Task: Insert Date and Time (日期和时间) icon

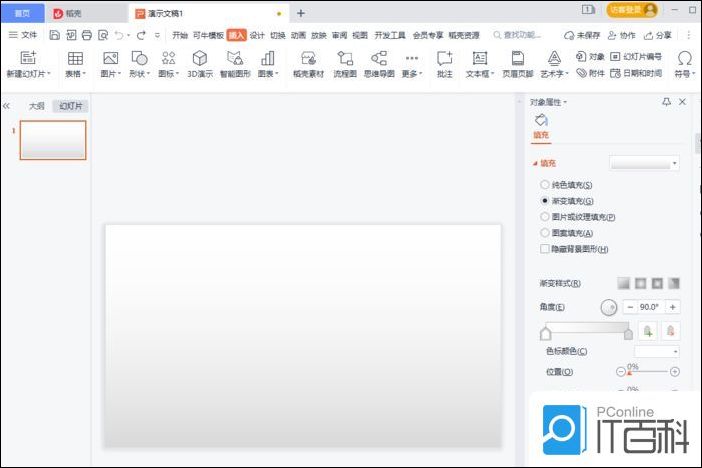Action: pyautogui.click(x=615, y=73)
